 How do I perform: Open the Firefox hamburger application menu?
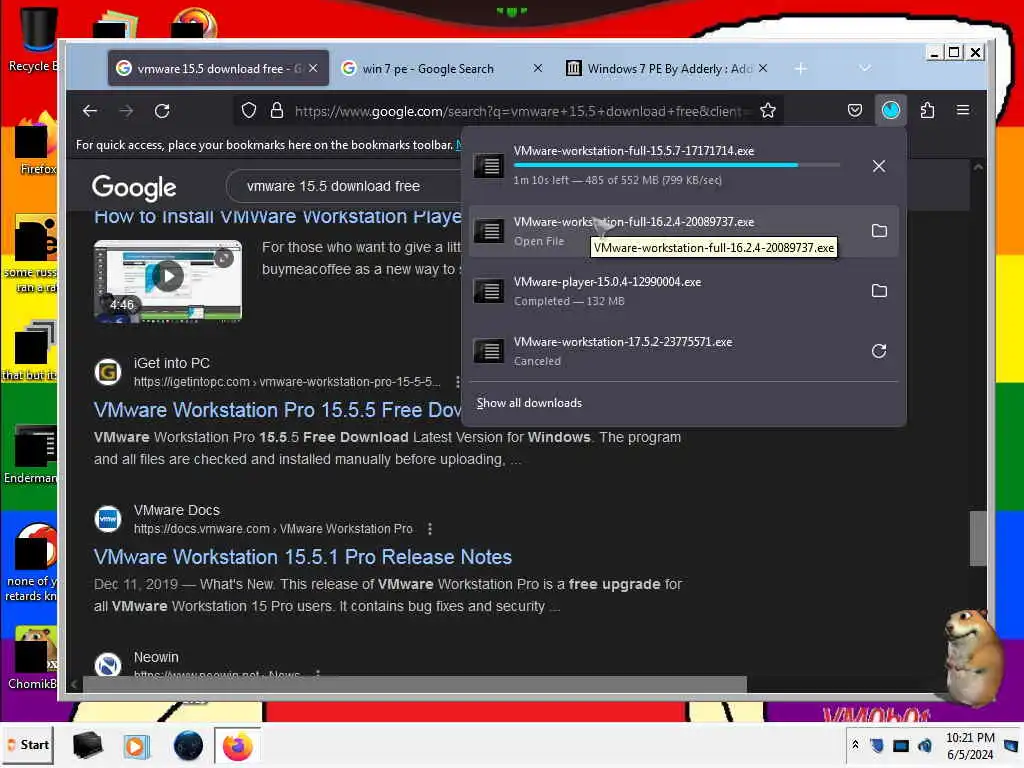coord(963,110)
